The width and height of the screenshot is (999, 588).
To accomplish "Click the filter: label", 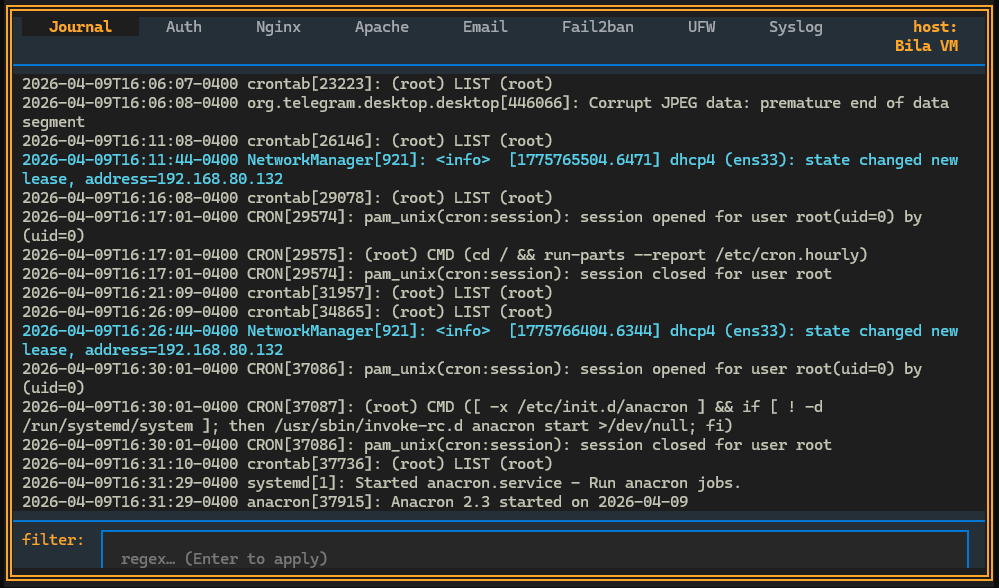I will click(53, 539).
